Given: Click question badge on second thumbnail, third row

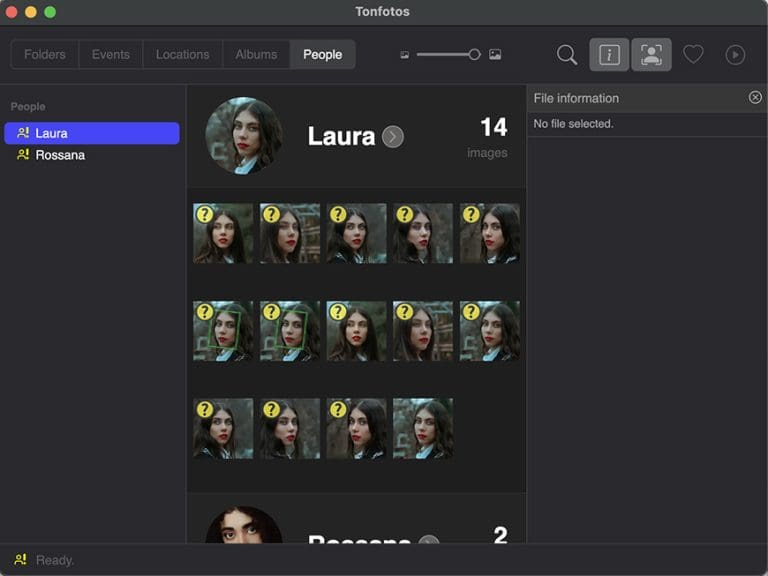Looking at the screenshot, I should point(271,409).
